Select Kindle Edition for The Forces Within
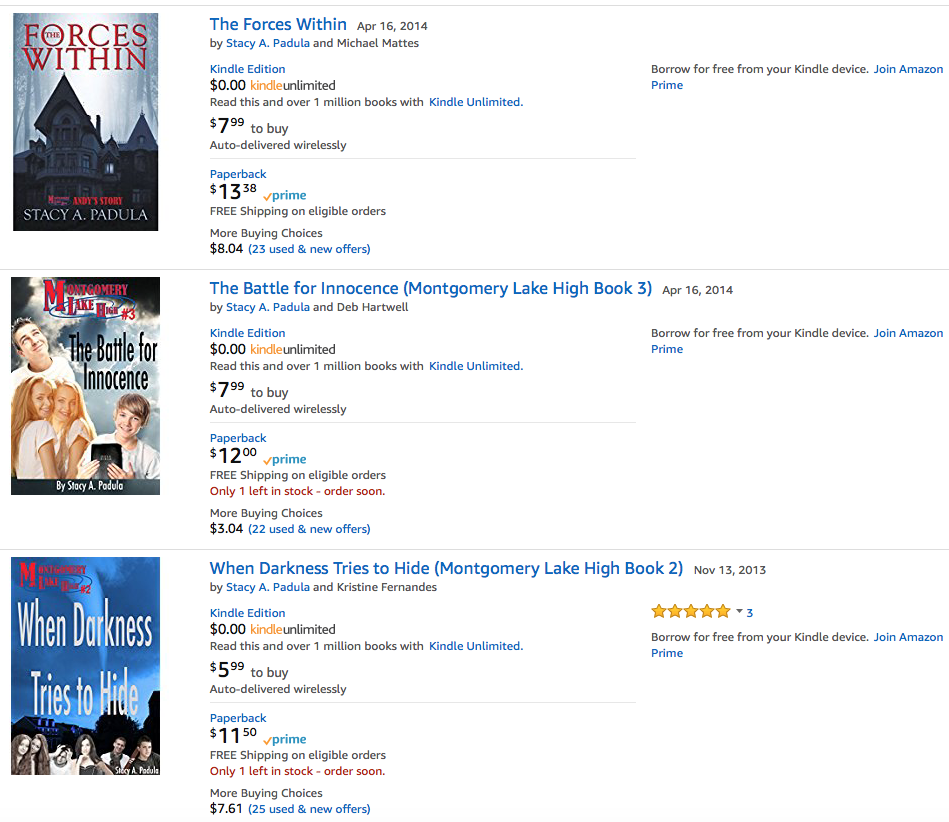949x822 pixels. click(247, 69)
